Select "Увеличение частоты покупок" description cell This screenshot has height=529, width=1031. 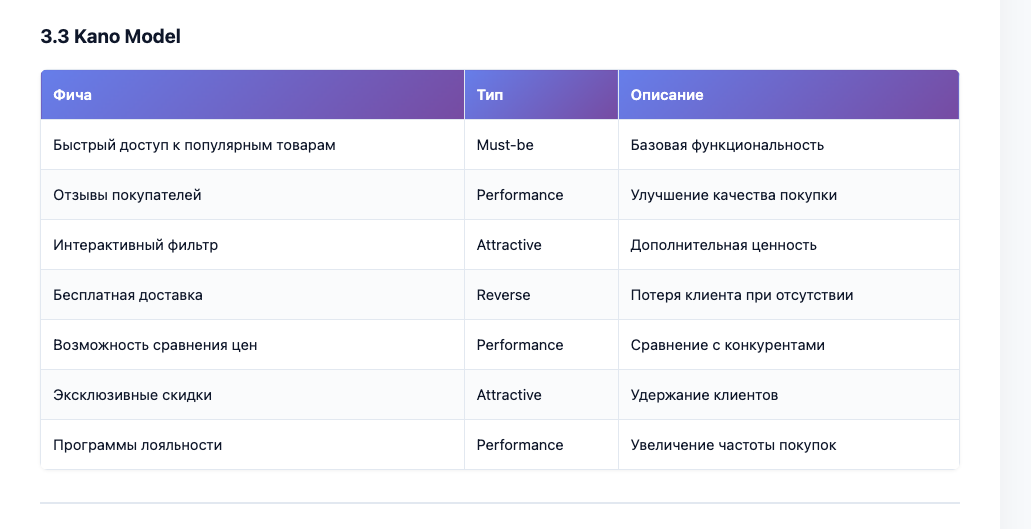pyautogui.click(x=788, y=444)
